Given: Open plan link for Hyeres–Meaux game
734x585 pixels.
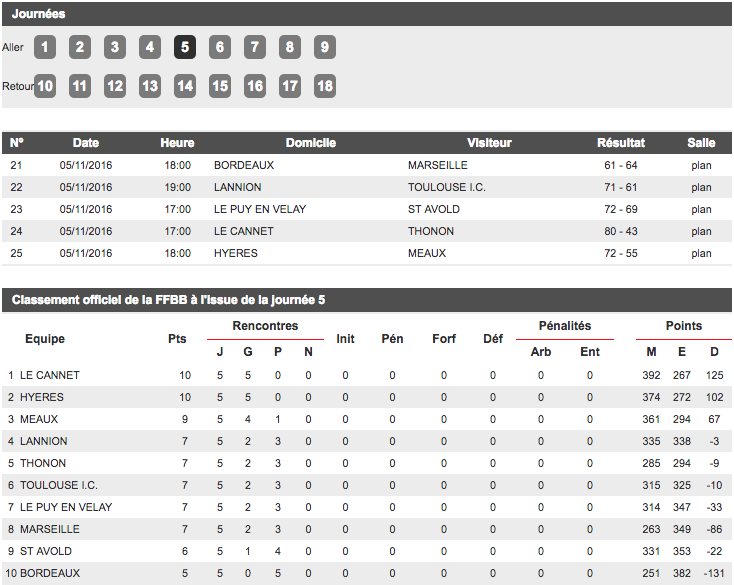Looking at the screenshot, I should click(x=701, y=253).
